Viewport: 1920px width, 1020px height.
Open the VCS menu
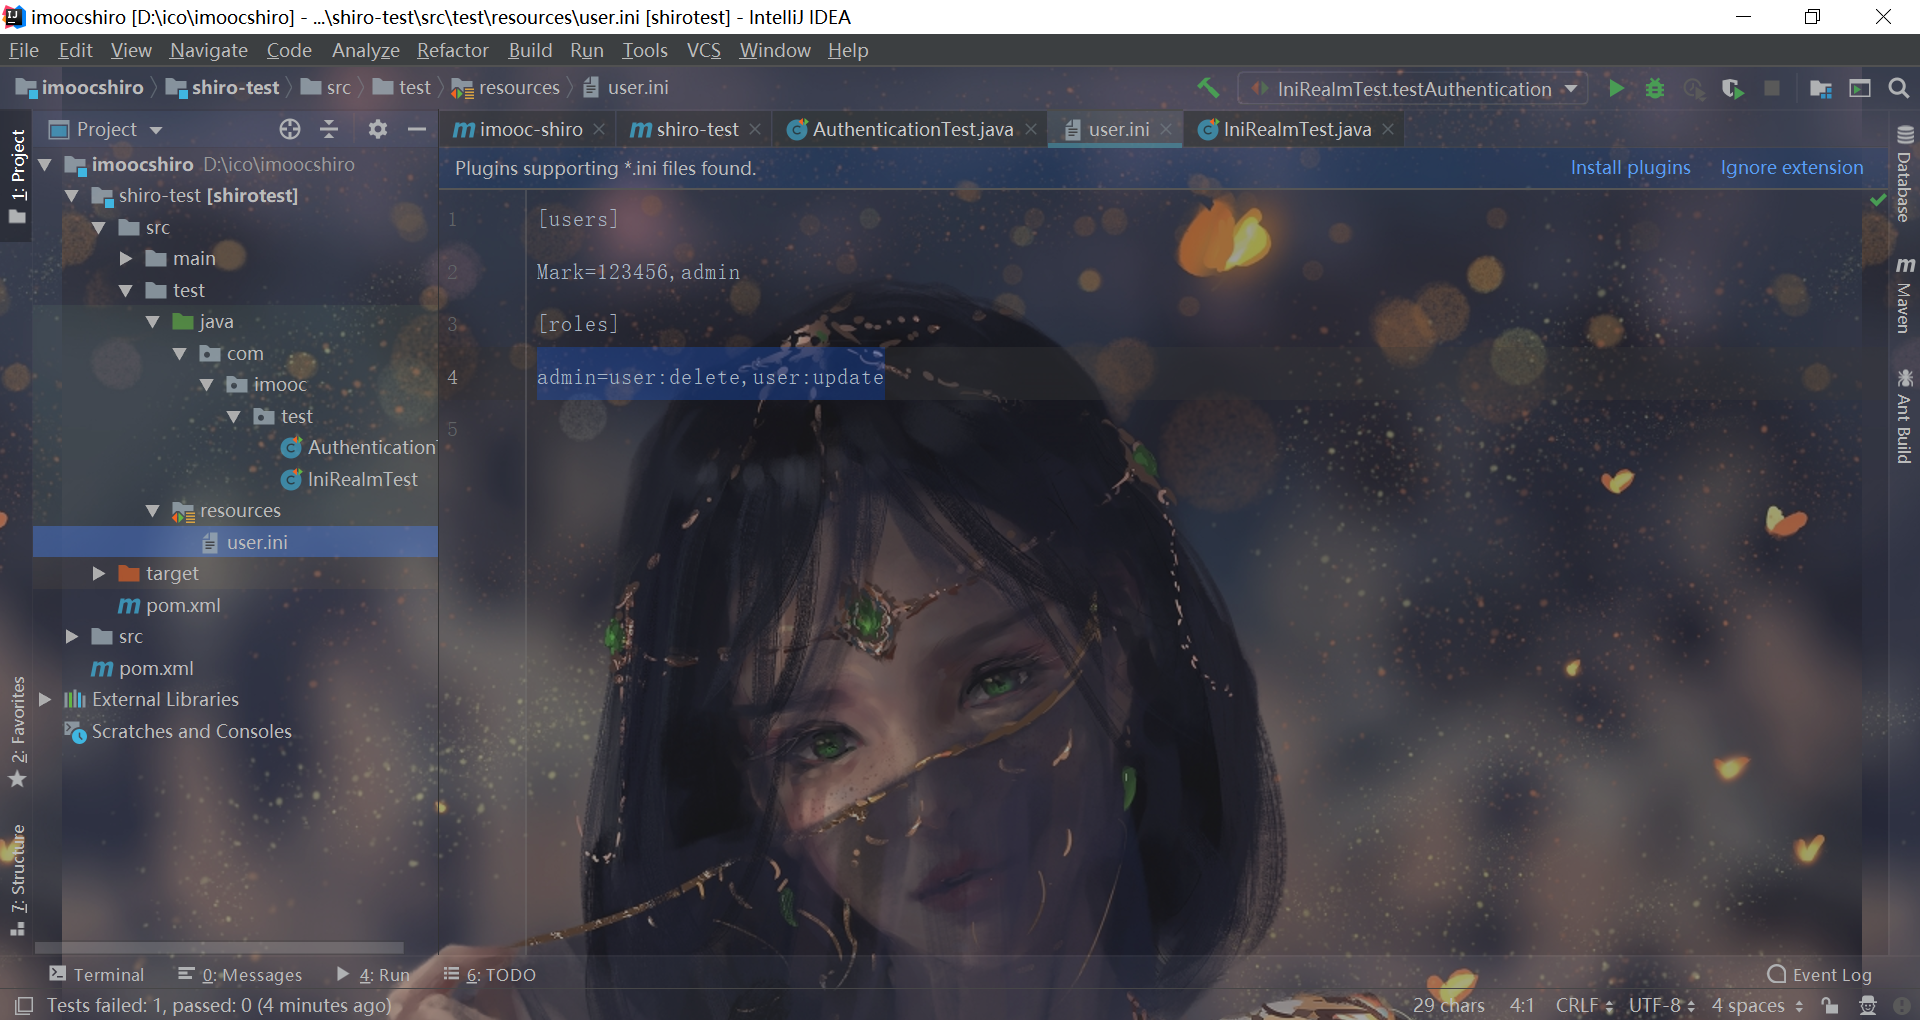click(x=703, y=50)
